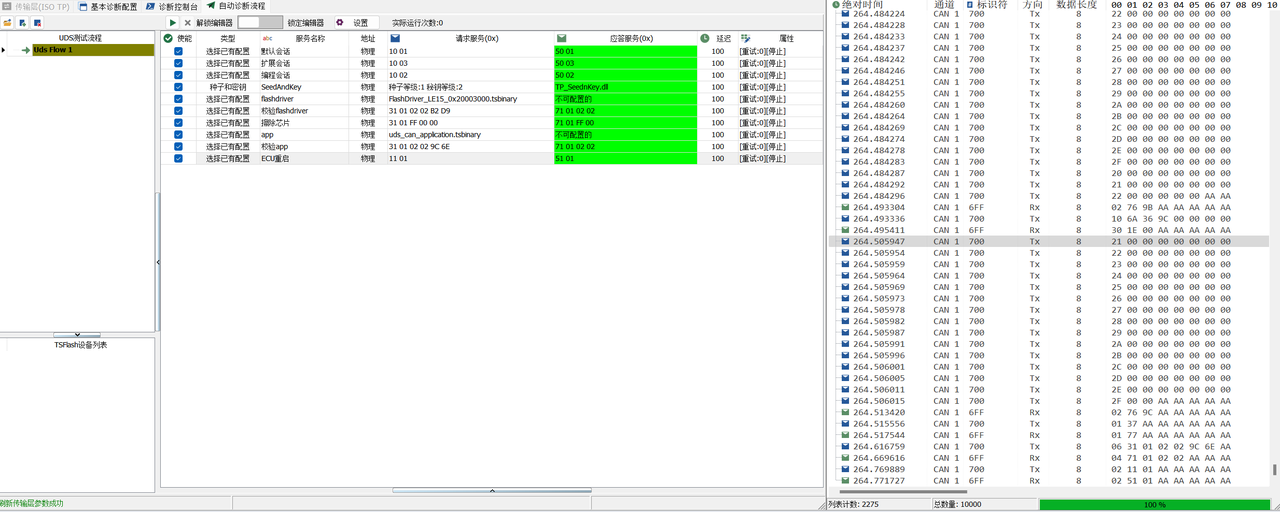Flip the 解锁/锁定编辑器 lock switch
1280x512 pixels.
[260, 22]
